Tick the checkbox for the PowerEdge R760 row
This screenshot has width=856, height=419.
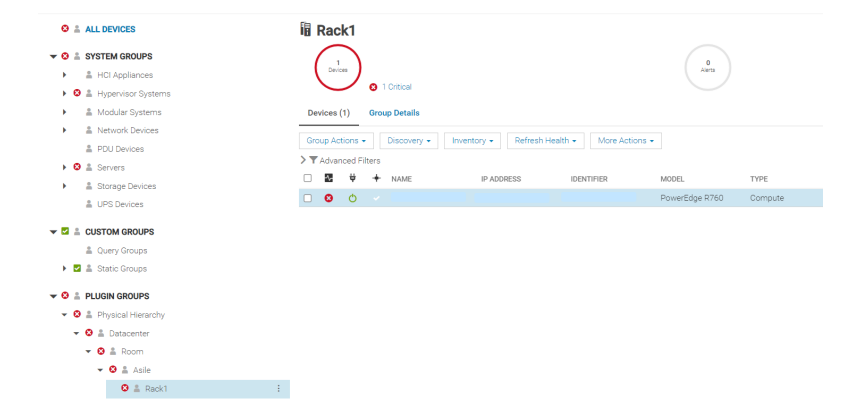click(308, 198)
